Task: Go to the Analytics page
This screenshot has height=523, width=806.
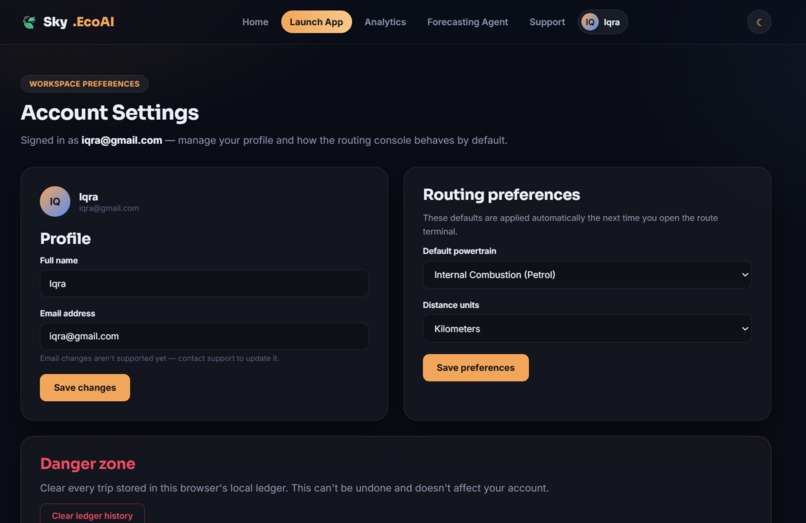Action: [x=385, y=22]
